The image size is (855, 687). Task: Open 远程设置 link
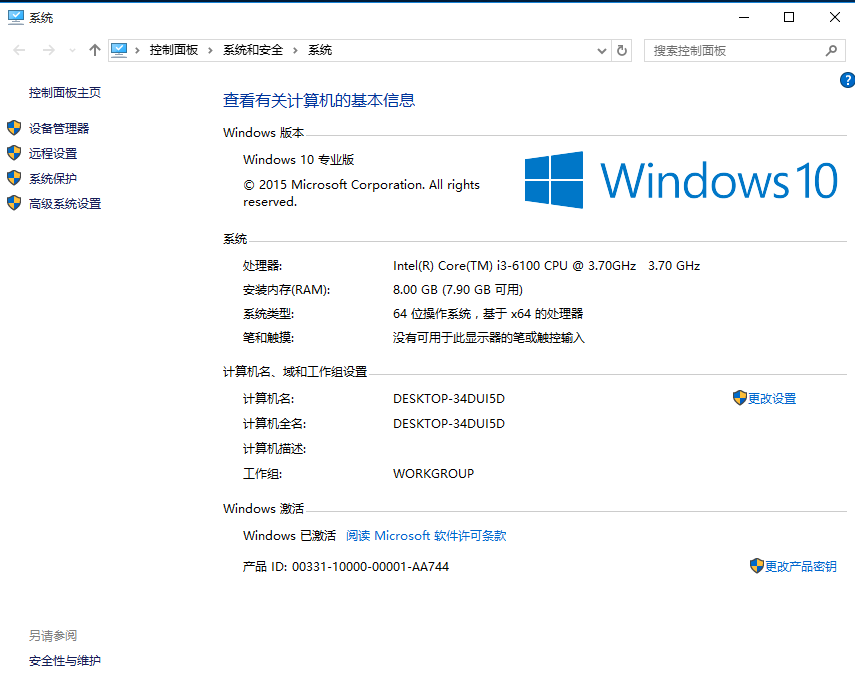[53, 153]
